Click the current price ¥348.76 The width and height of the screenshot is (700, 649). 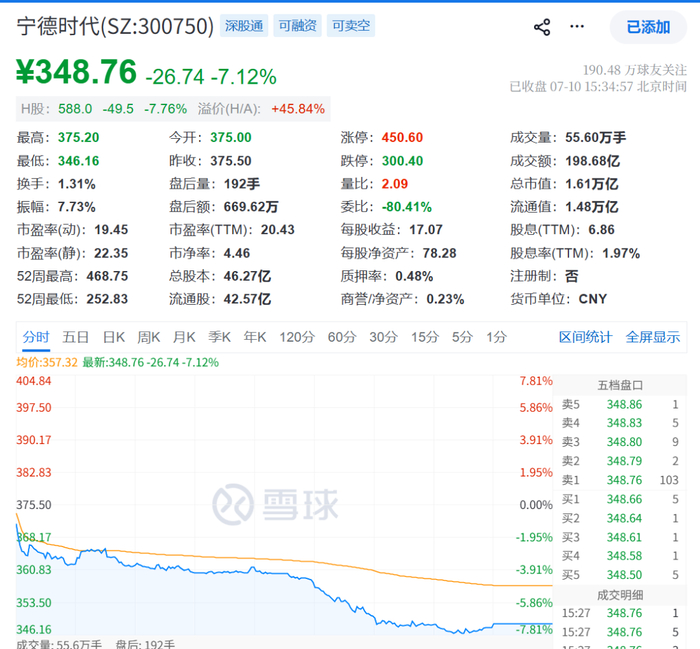point(76,72)
